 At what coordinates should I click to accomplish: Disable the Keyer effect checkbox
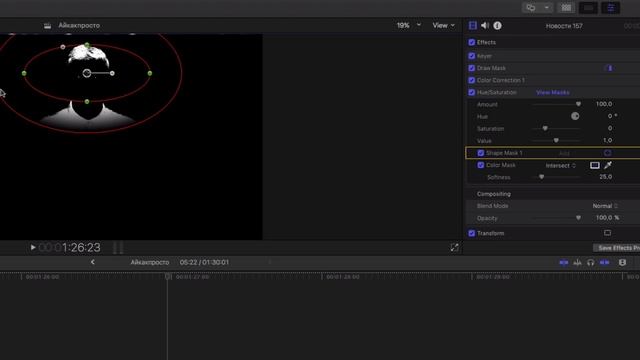click(472, 56)
